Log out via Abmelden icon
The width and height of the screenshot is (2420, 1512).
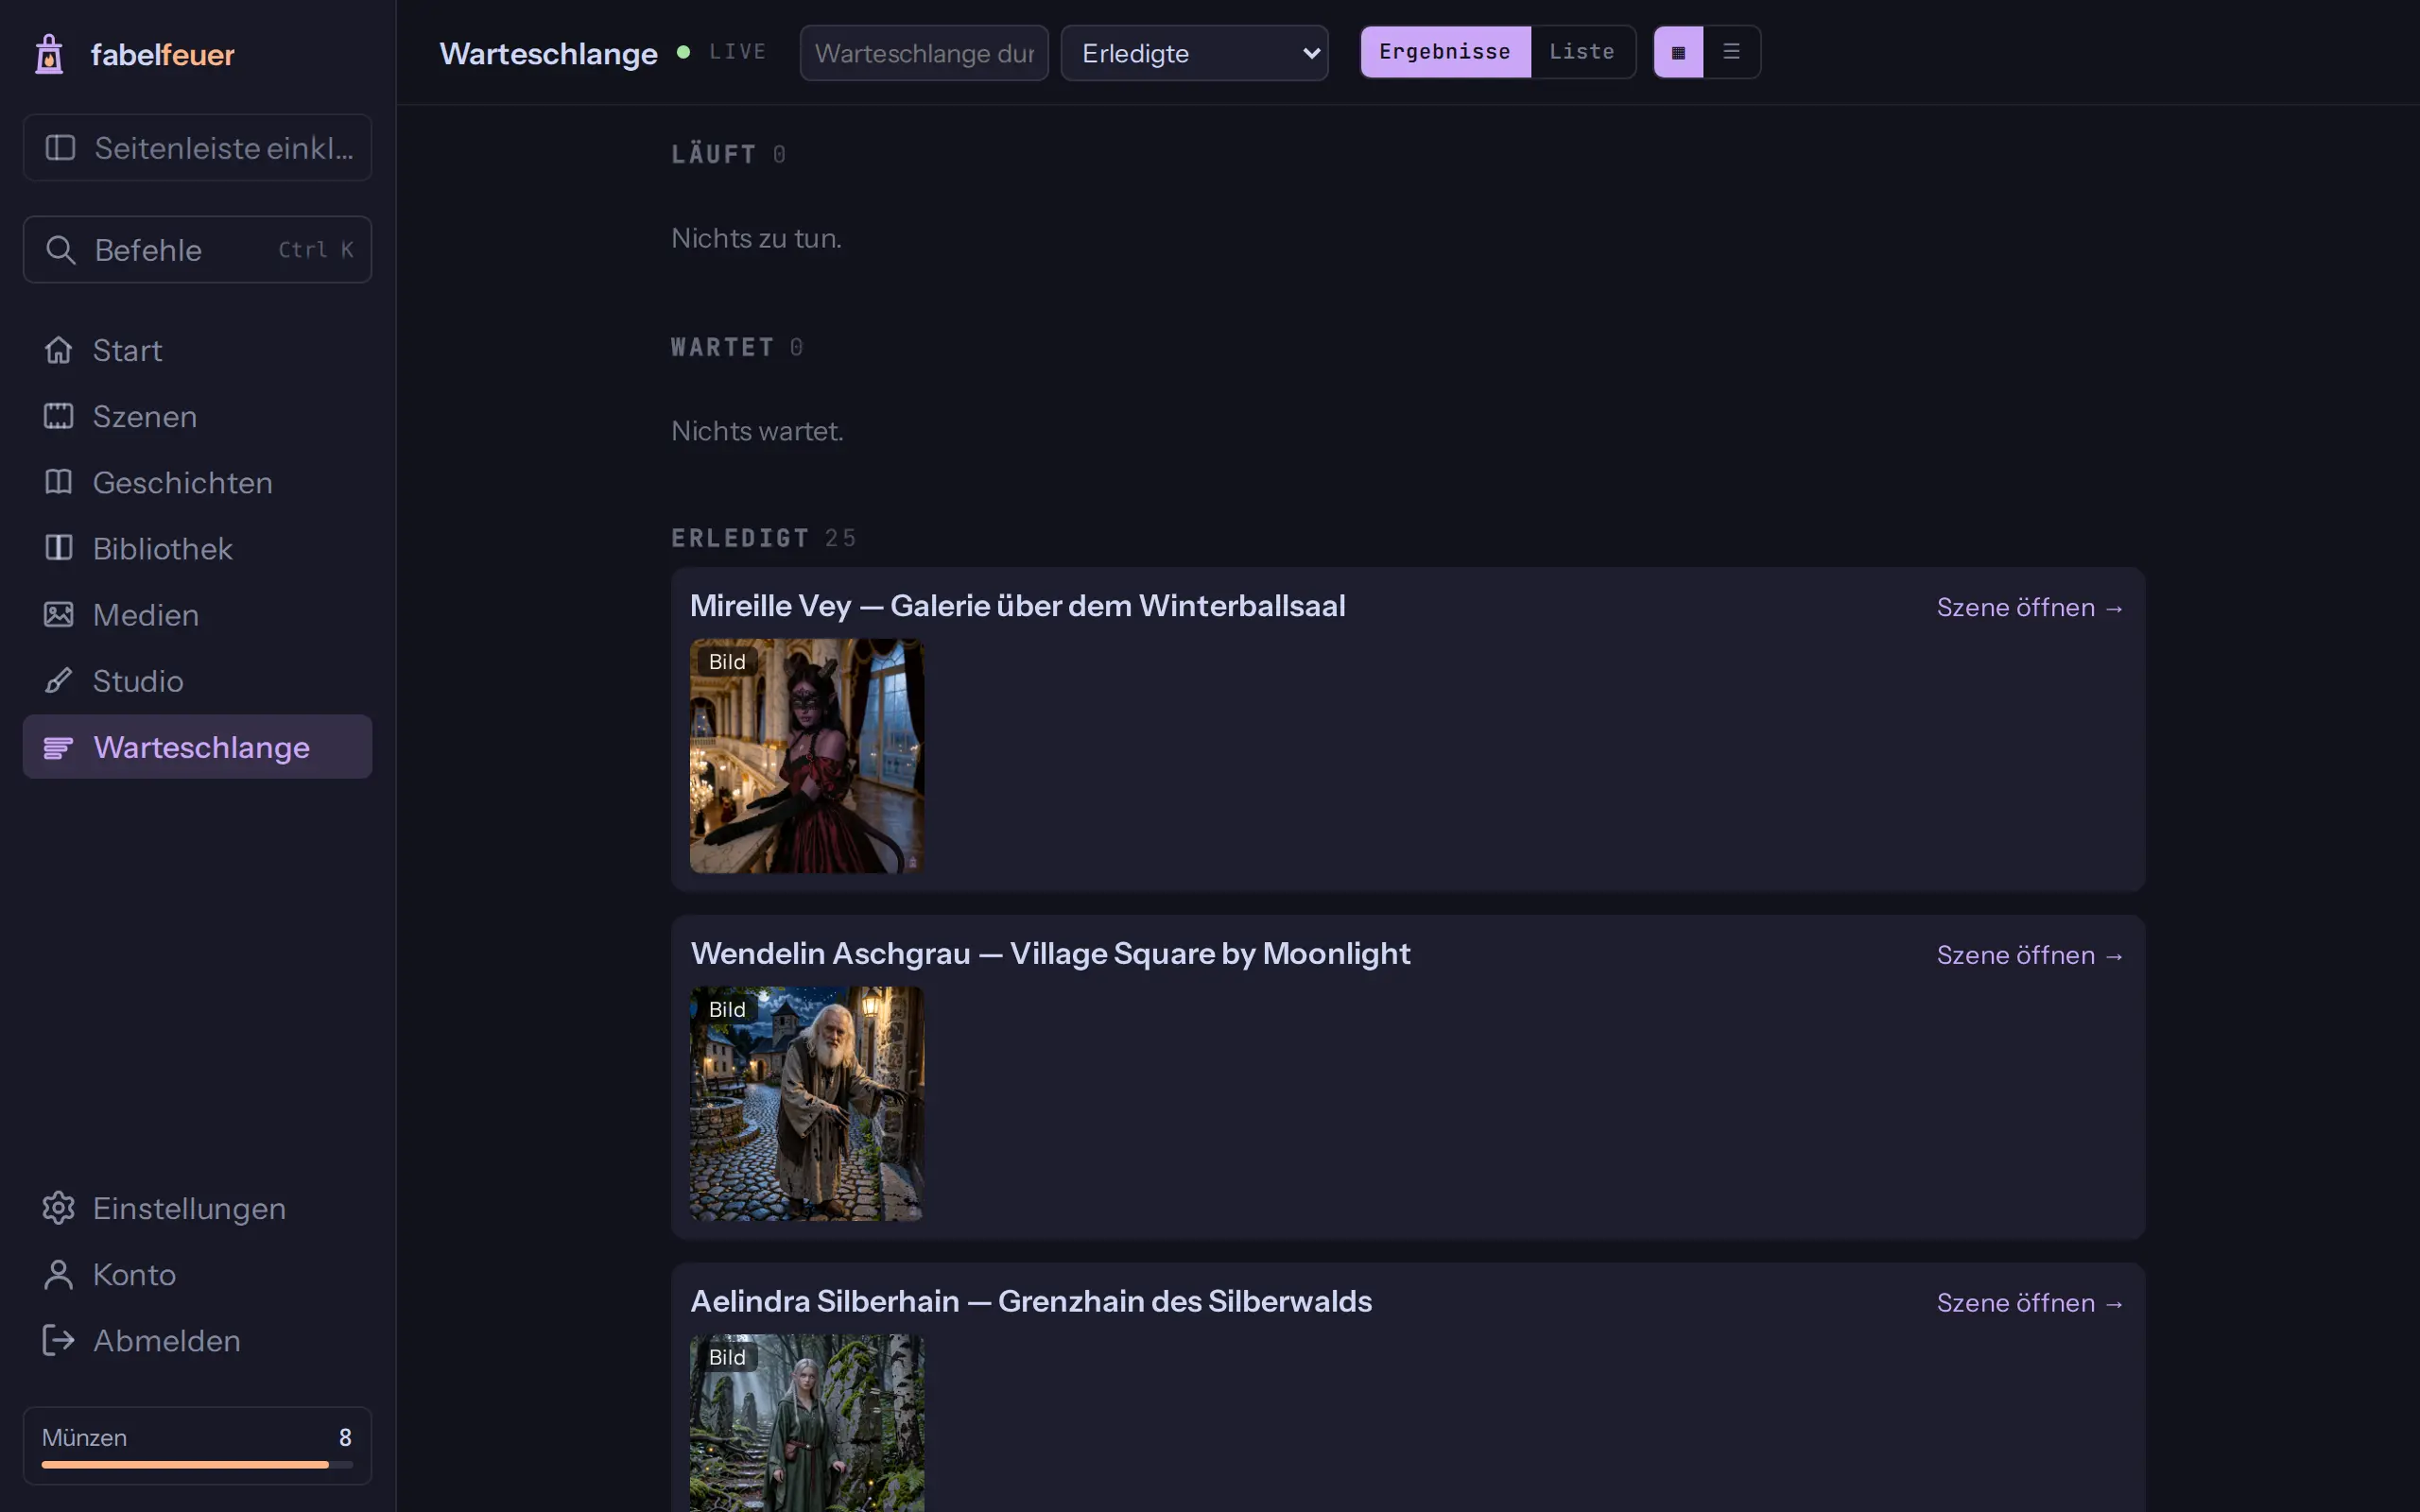[x=59, y=1340]
